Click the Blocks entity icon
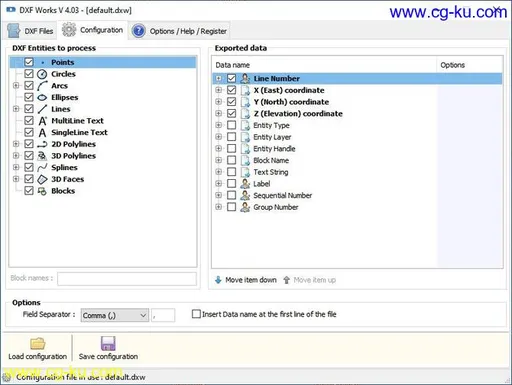512x385 pixels. pos(42,191)
